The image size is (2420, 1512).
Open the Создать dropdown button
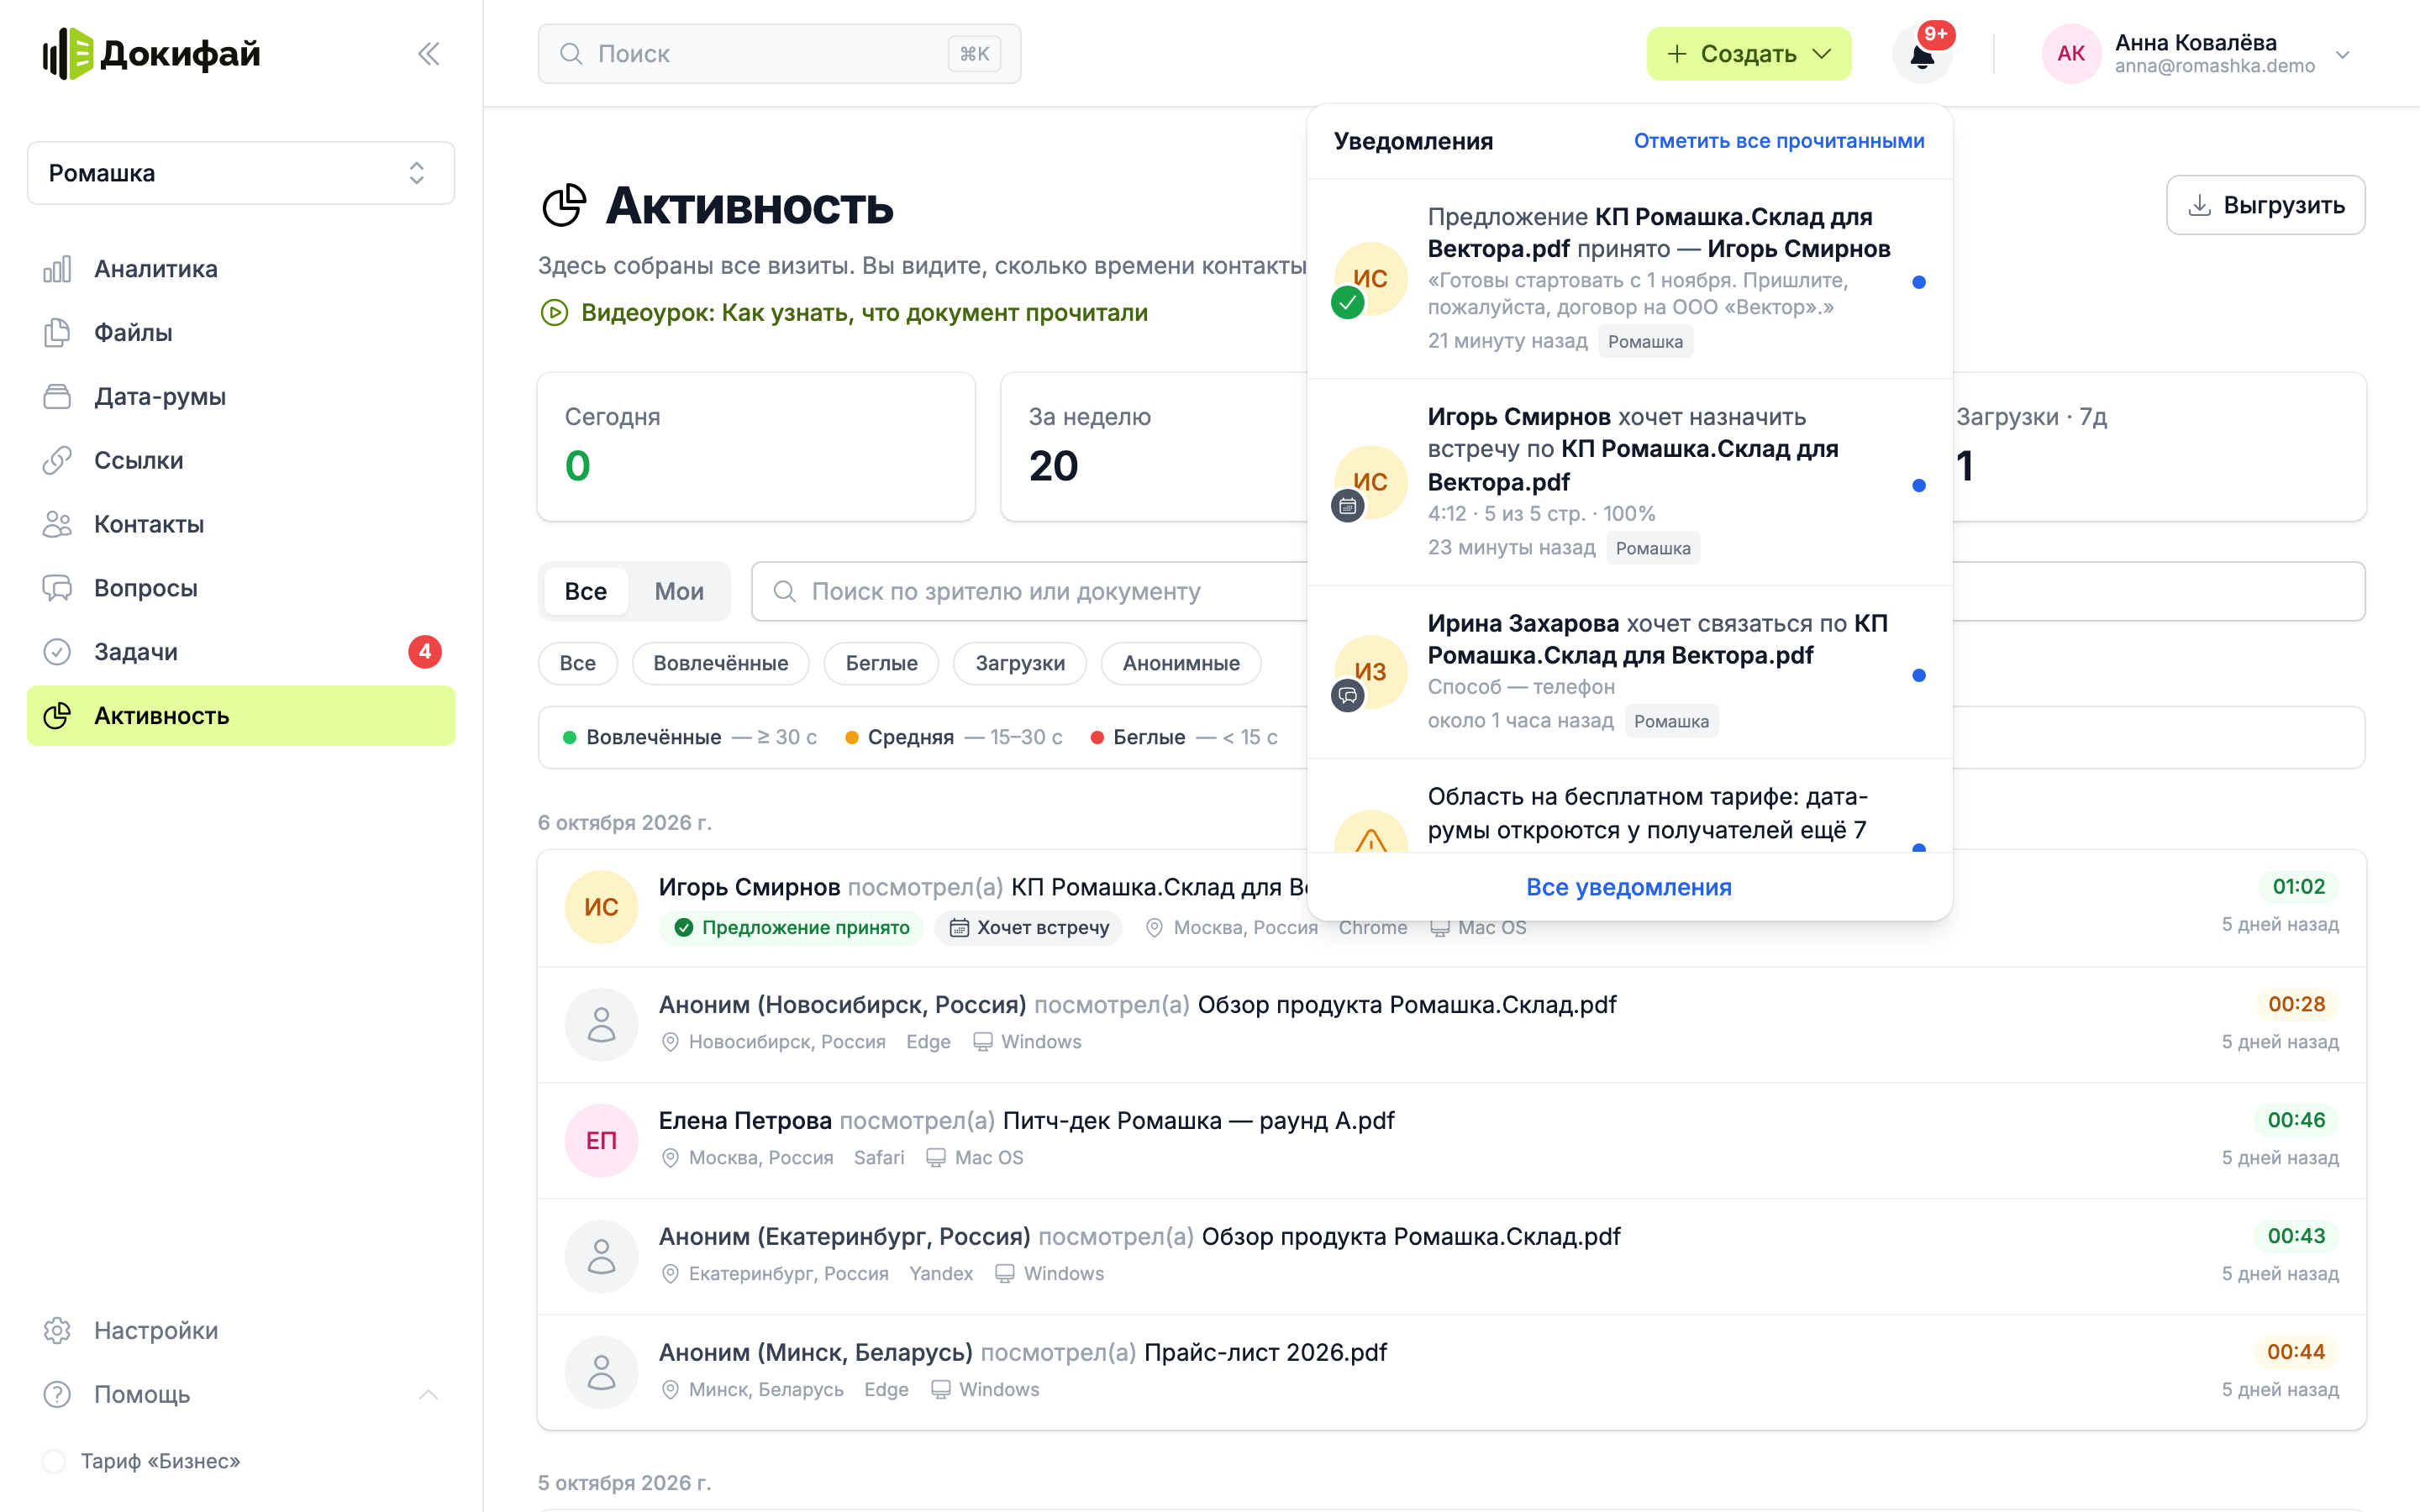pos(1749,54)
